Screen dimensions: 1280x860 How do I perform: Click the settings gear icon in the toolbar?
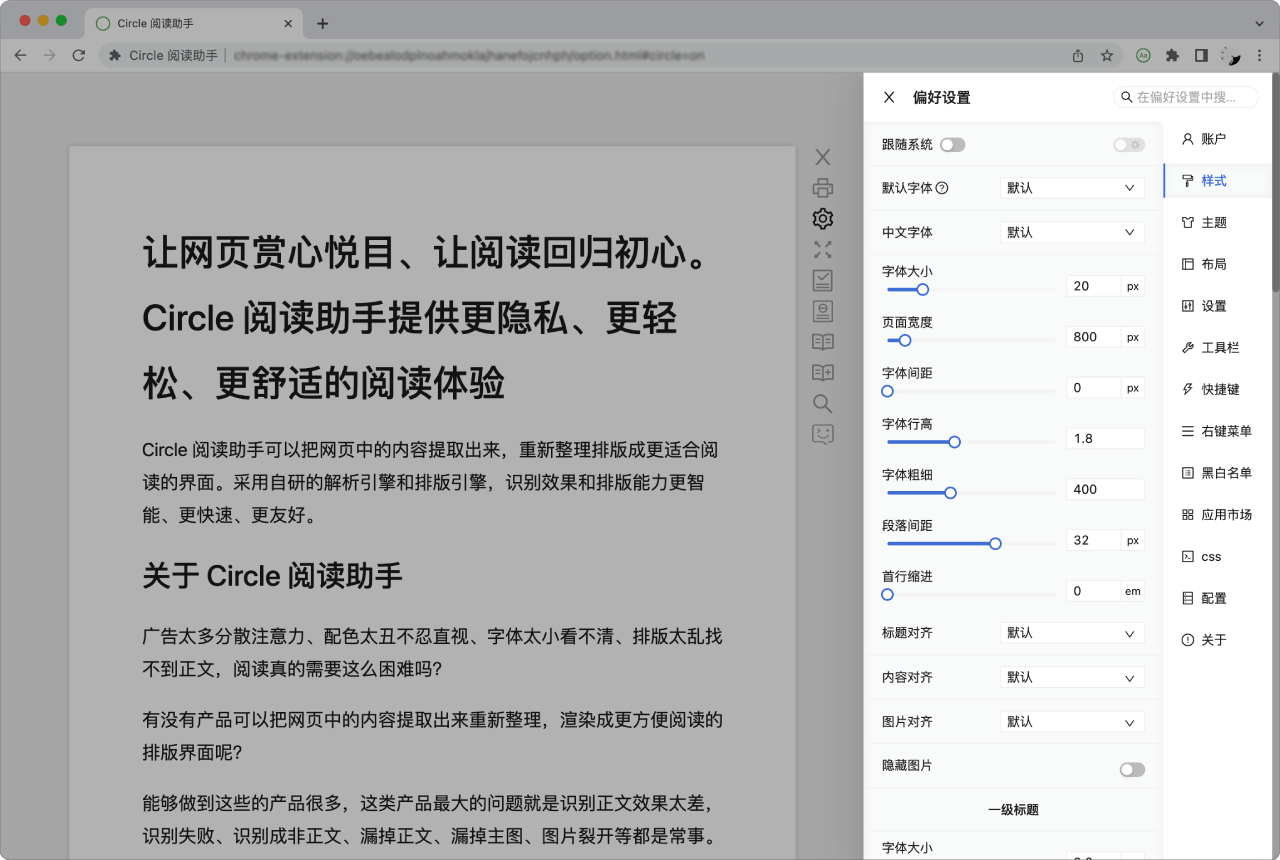tap(822, 218)
